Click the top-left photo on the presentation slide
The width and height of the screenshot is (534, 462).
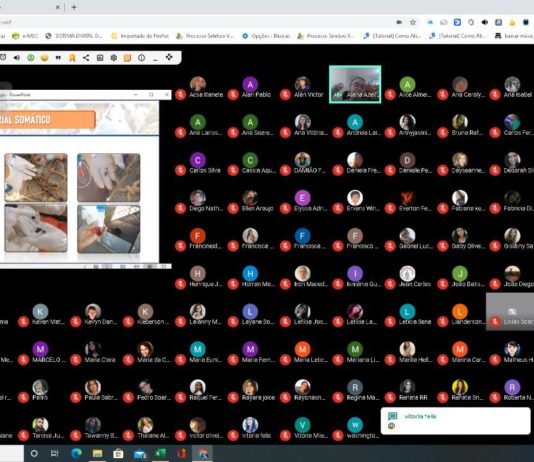36,177
